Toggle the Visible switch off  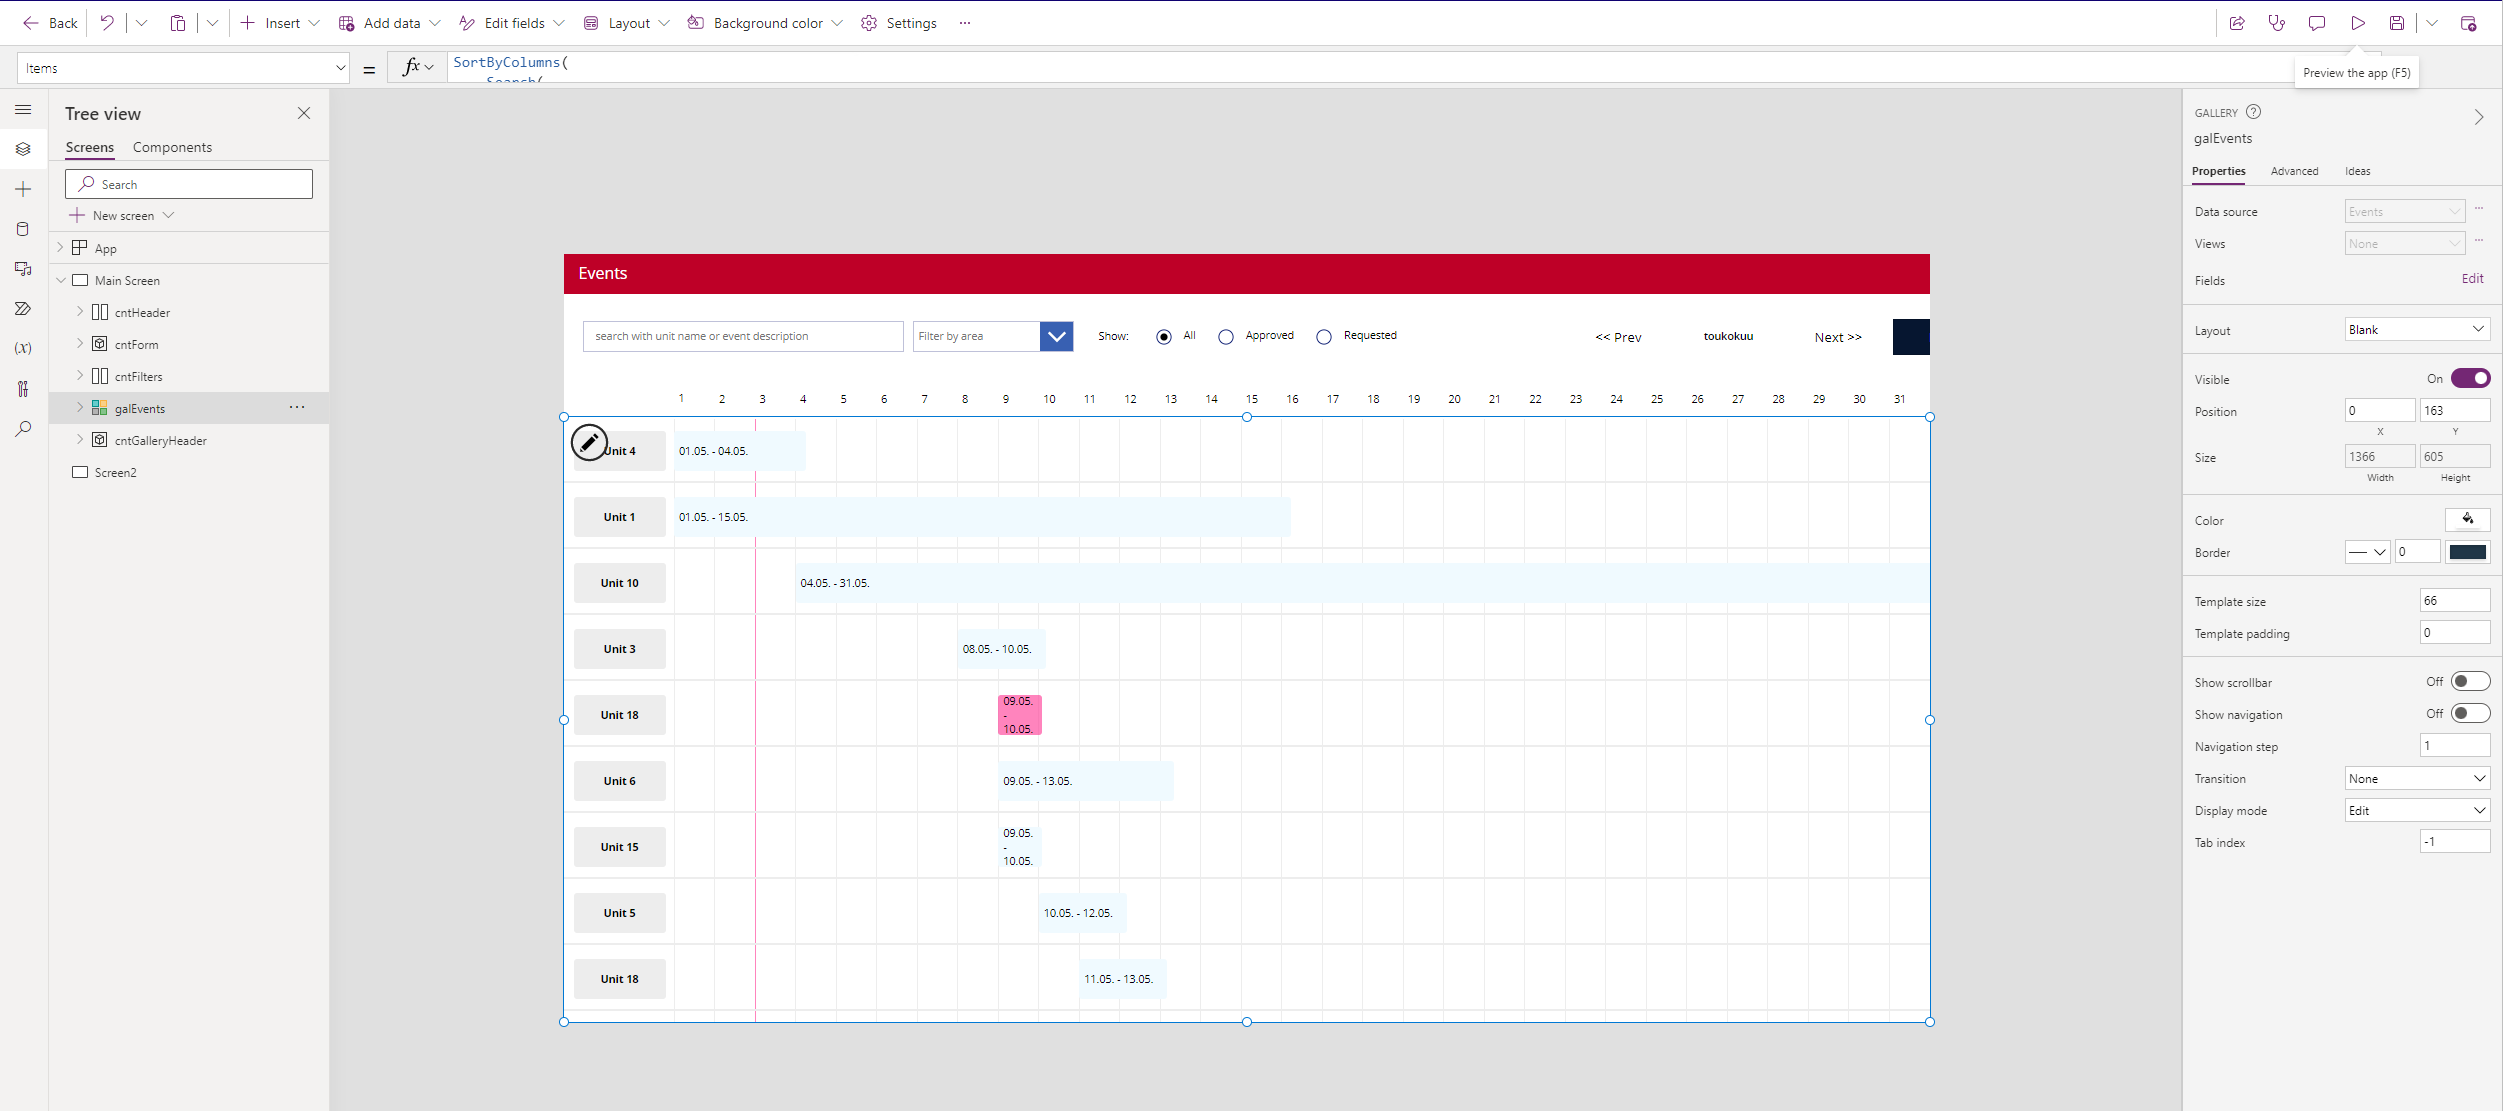tap(2469, 378)
